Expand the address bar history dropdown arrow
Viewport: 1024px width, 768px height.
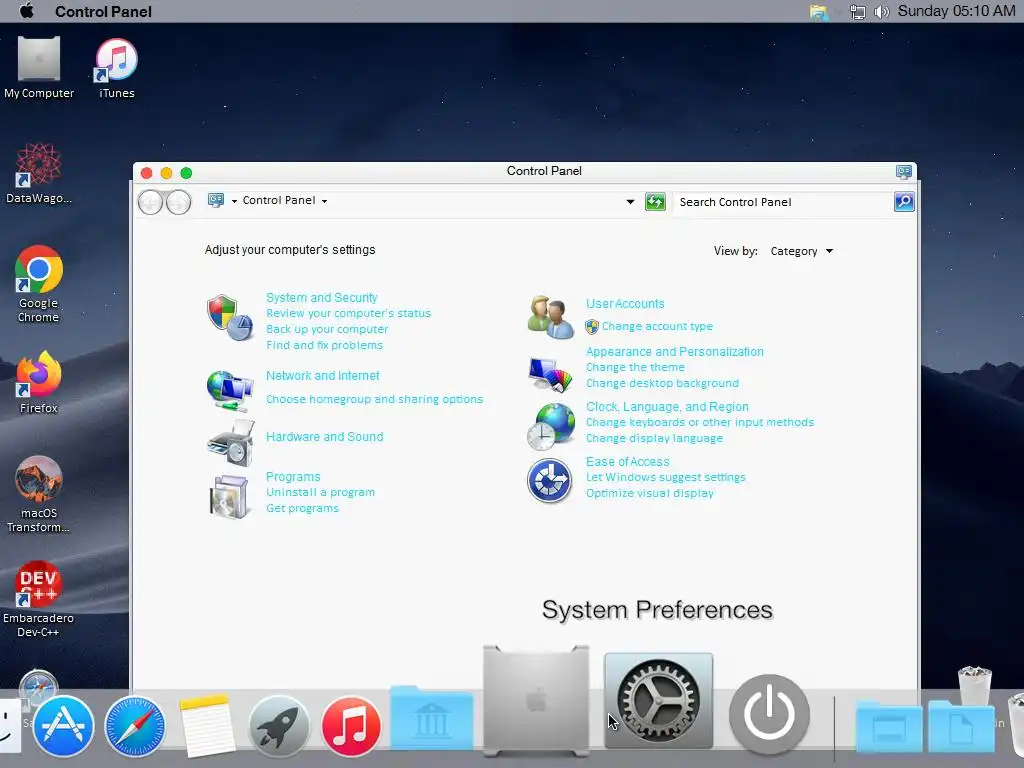(630, 202)
